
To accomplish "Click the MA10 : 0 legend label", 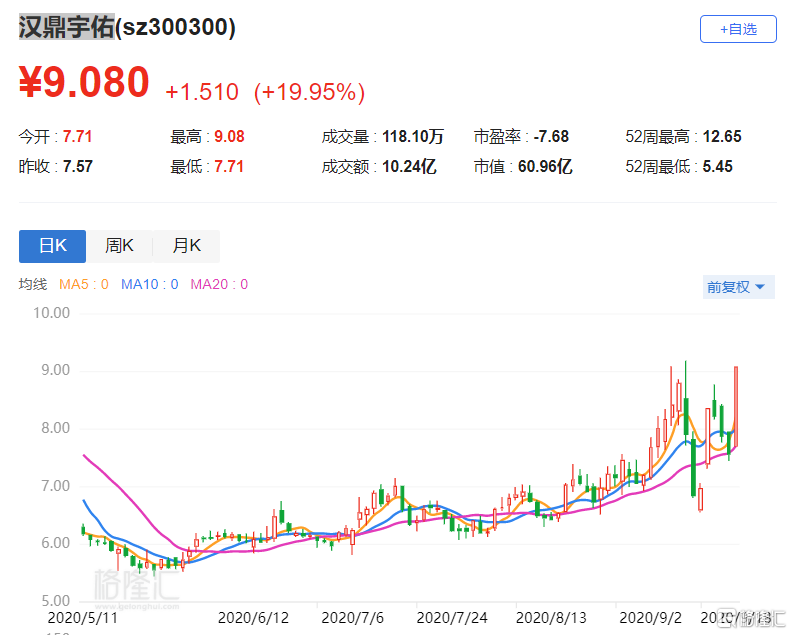I will pos(150,284).
